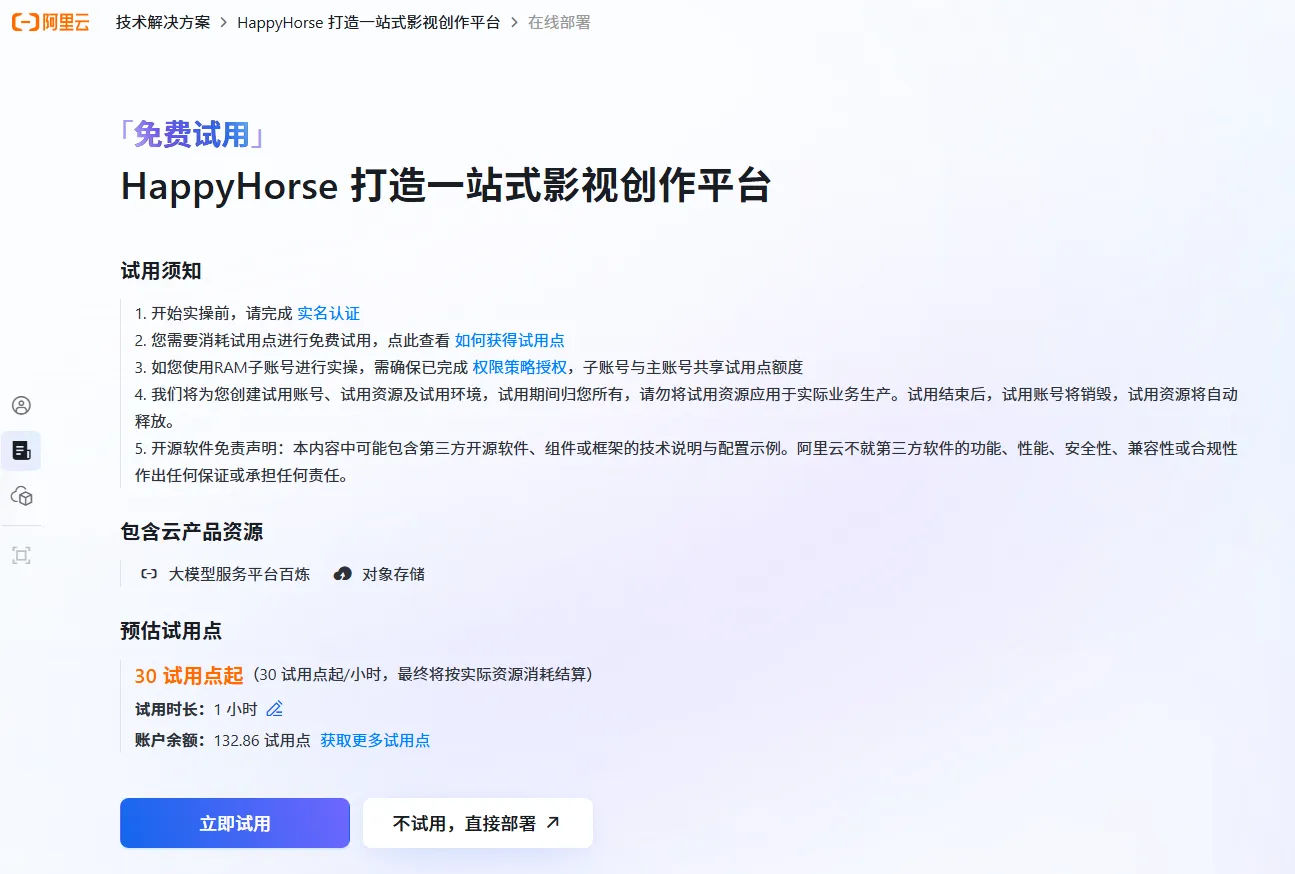Screen dimensions: 1295x874
Task: Click the 大模型服务平台百炼 label
Action: [239, 574]
